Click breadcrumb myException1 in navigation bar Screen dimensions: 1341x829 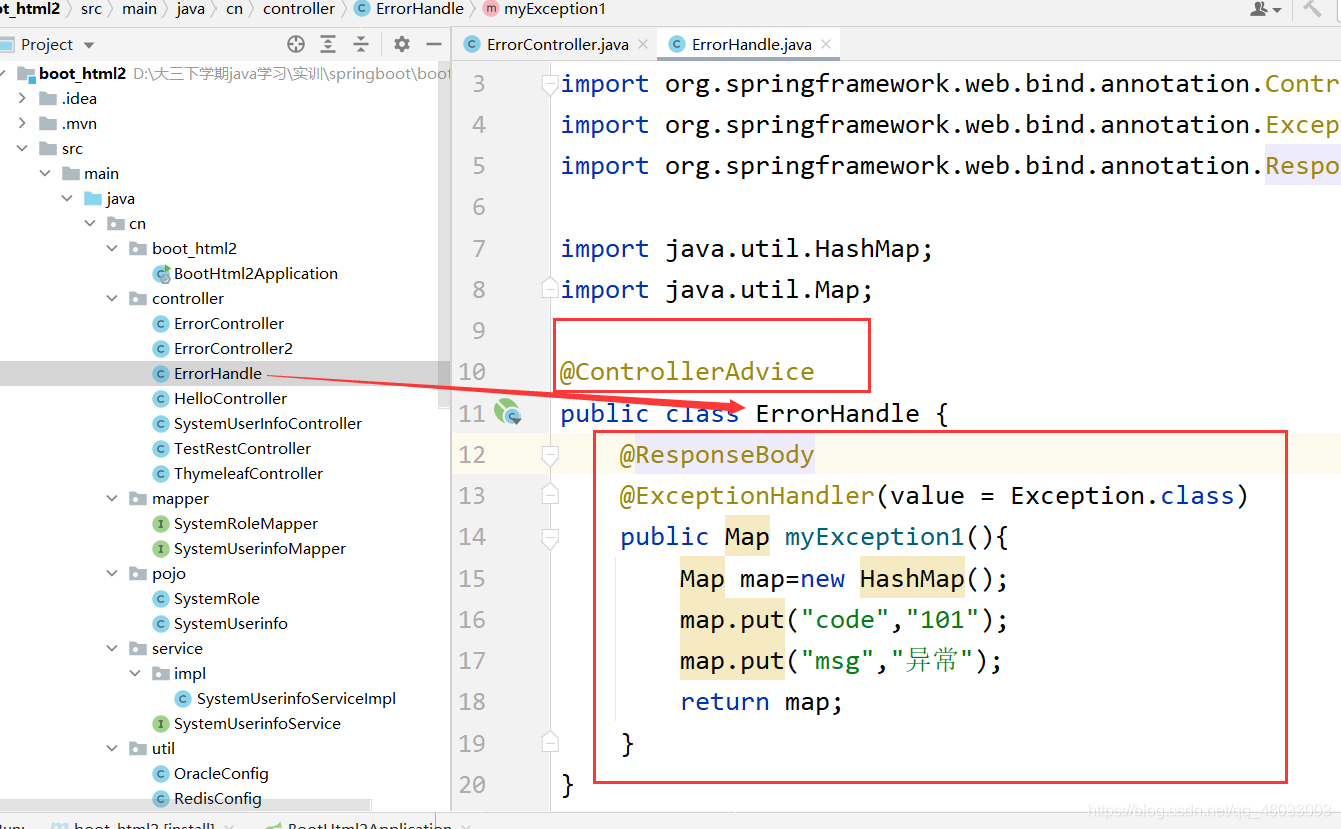[545, 9]
